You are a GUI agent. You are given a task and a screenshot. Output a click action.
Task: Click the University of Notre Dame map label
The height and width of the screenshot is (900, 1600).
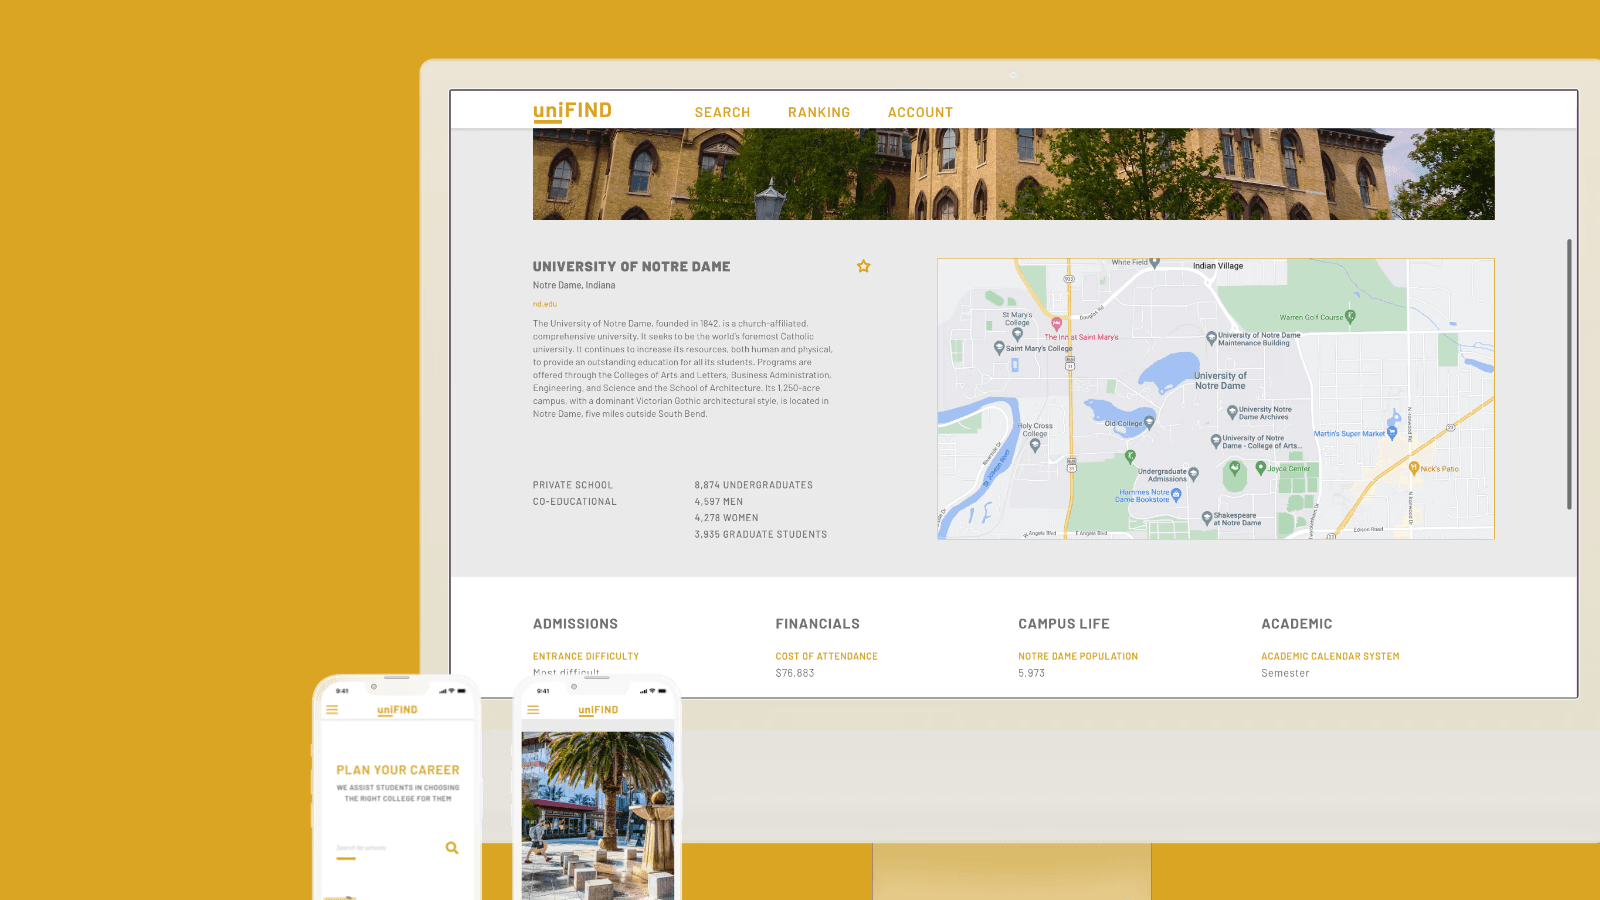[x=1220, y=381]
